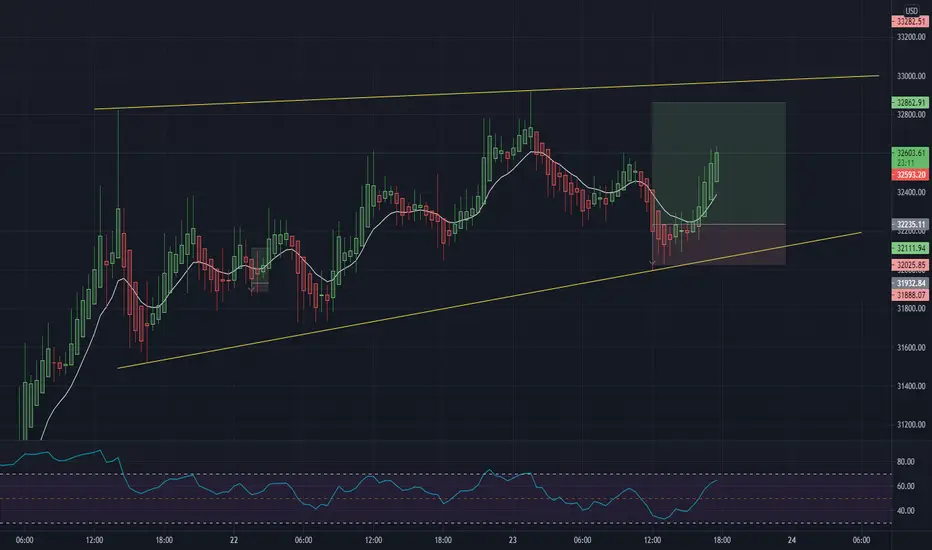Click the green 32862.91 target price label

909,102
